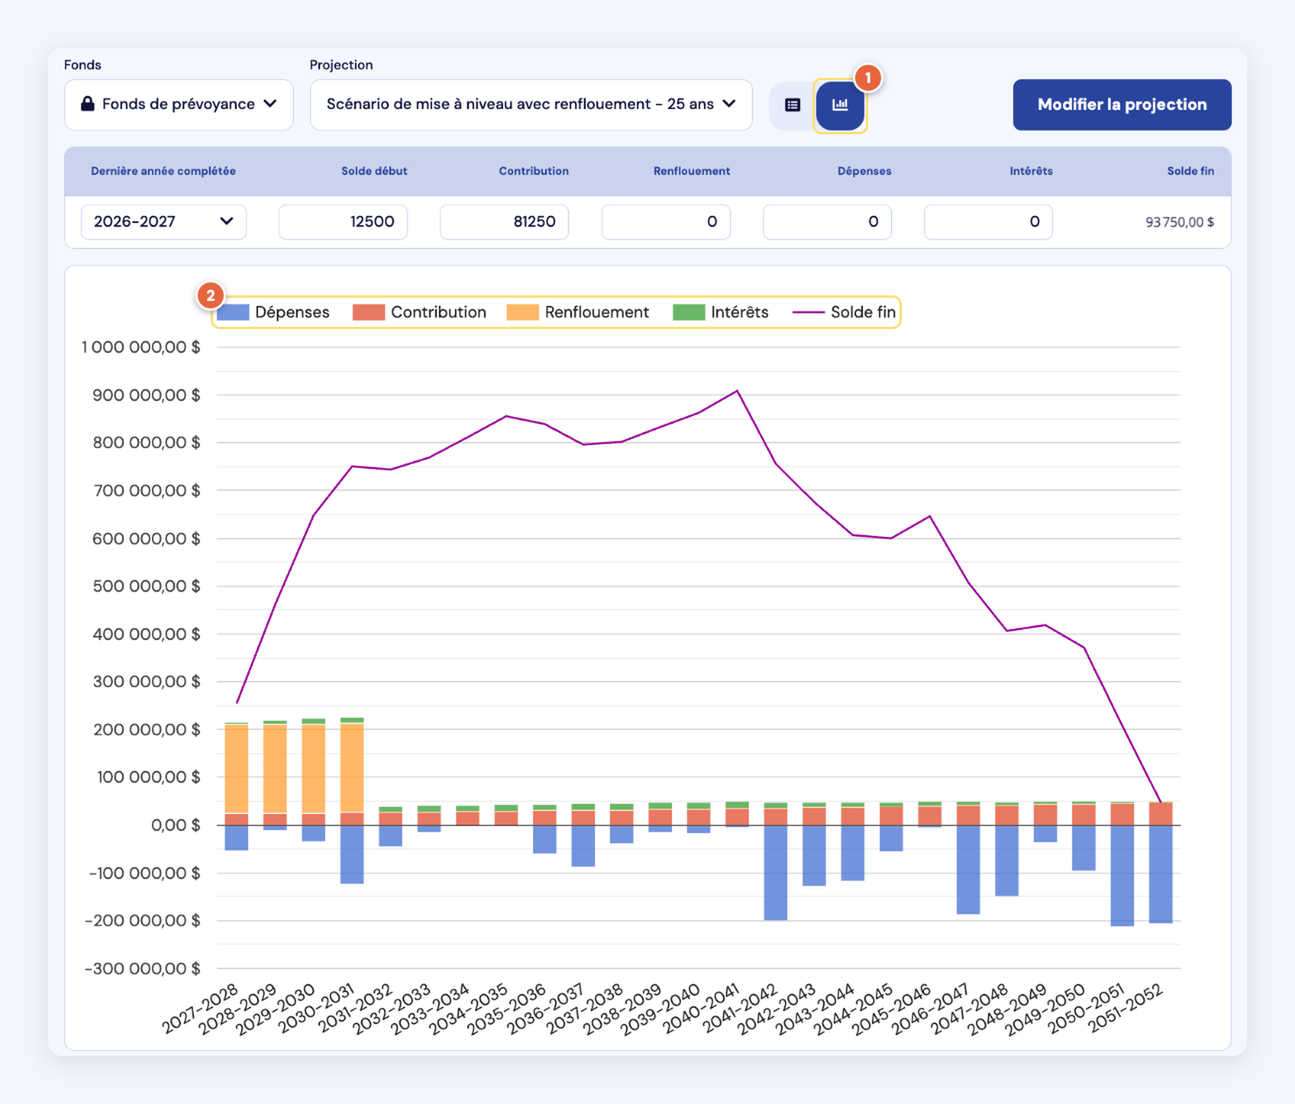Edit the Dépenses amount field
The width and height of the screenshot is (1295, 1104).
point(827,222)
